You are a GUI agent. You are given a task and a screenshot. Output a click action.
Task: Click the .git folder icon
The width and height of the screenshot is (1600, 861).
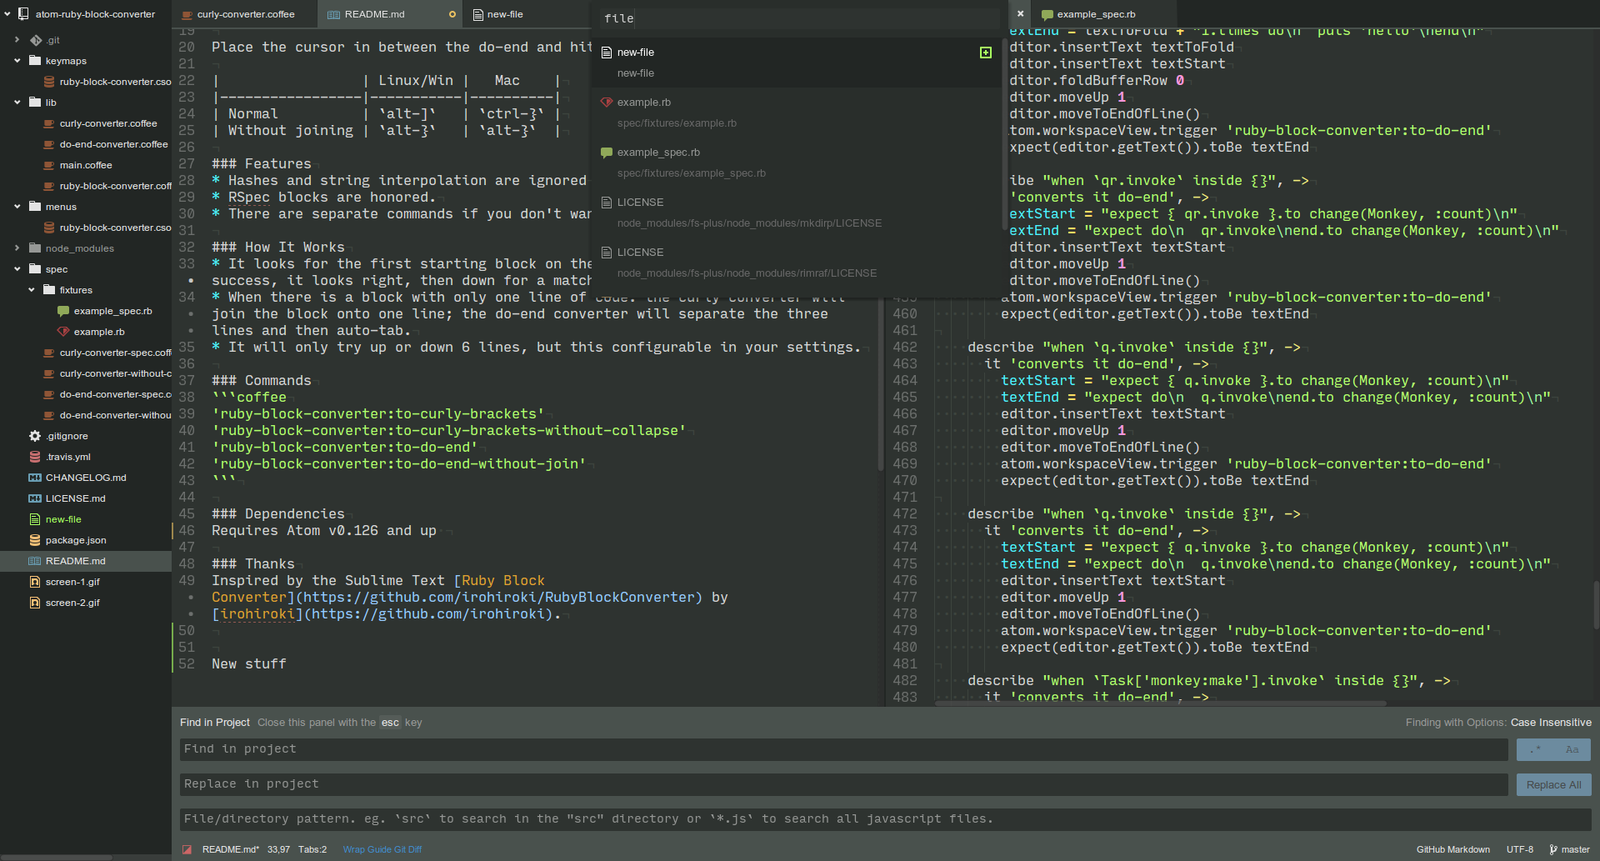point(36,40)
